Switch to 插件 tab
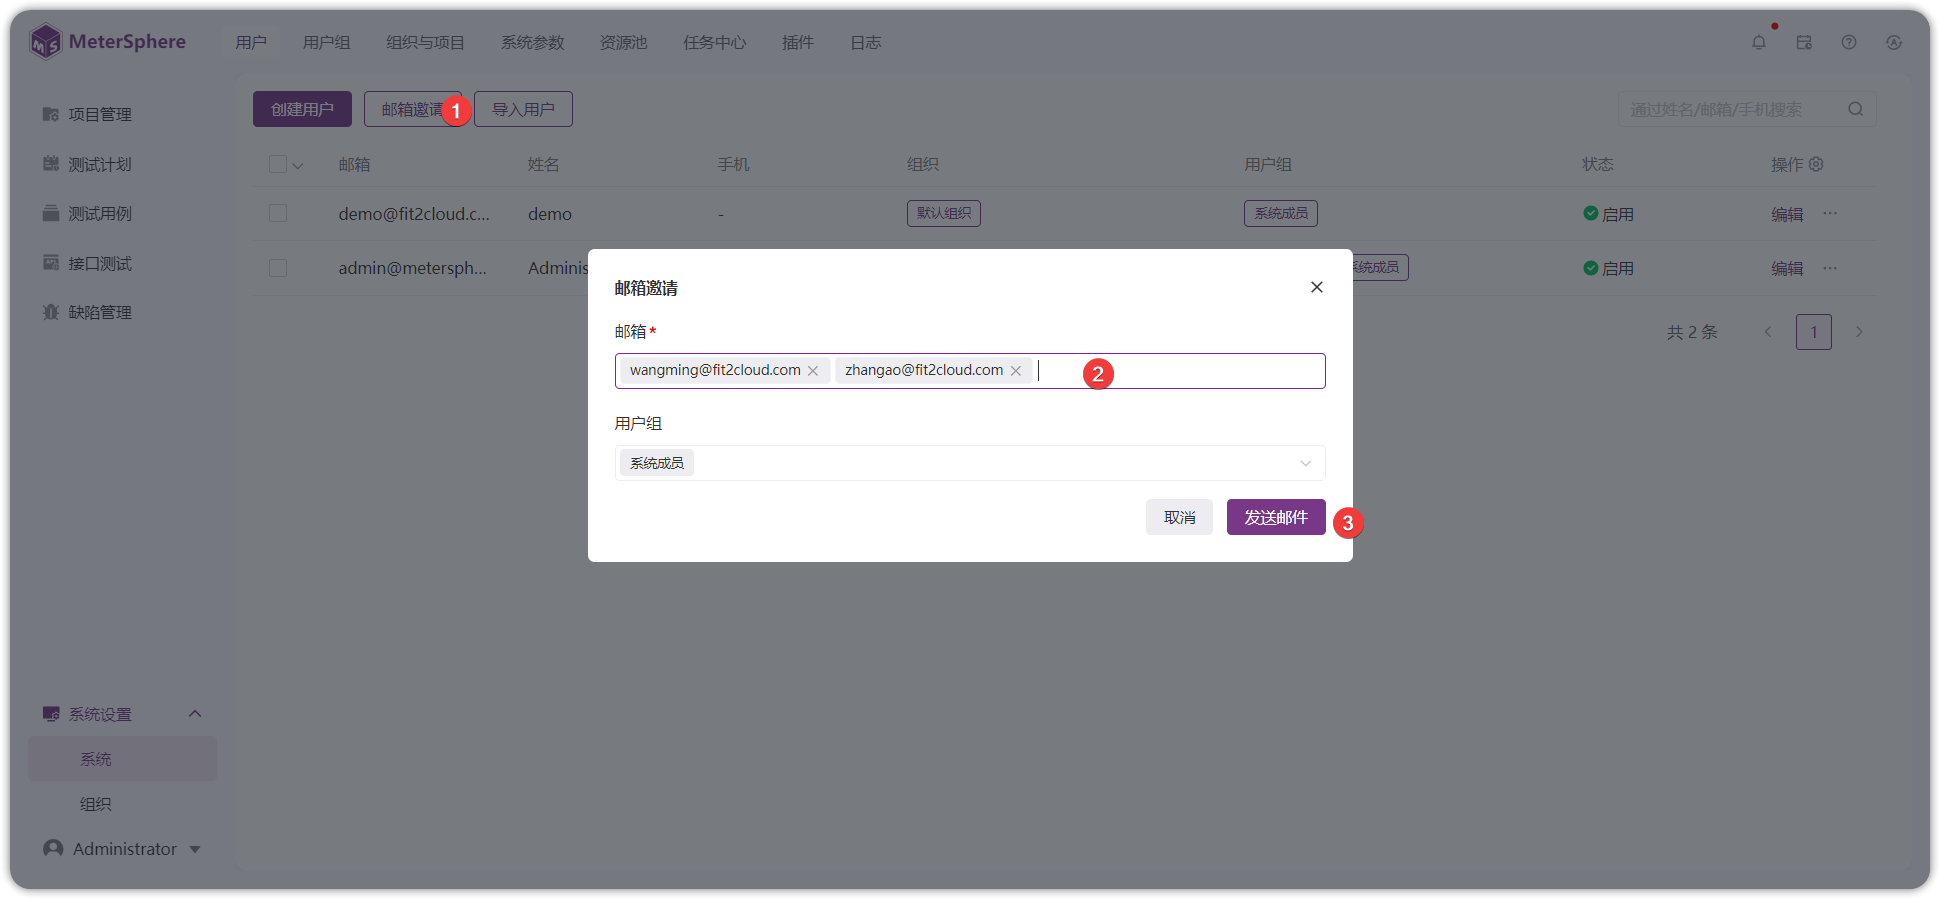1940x899 pixels. point(798,42)
